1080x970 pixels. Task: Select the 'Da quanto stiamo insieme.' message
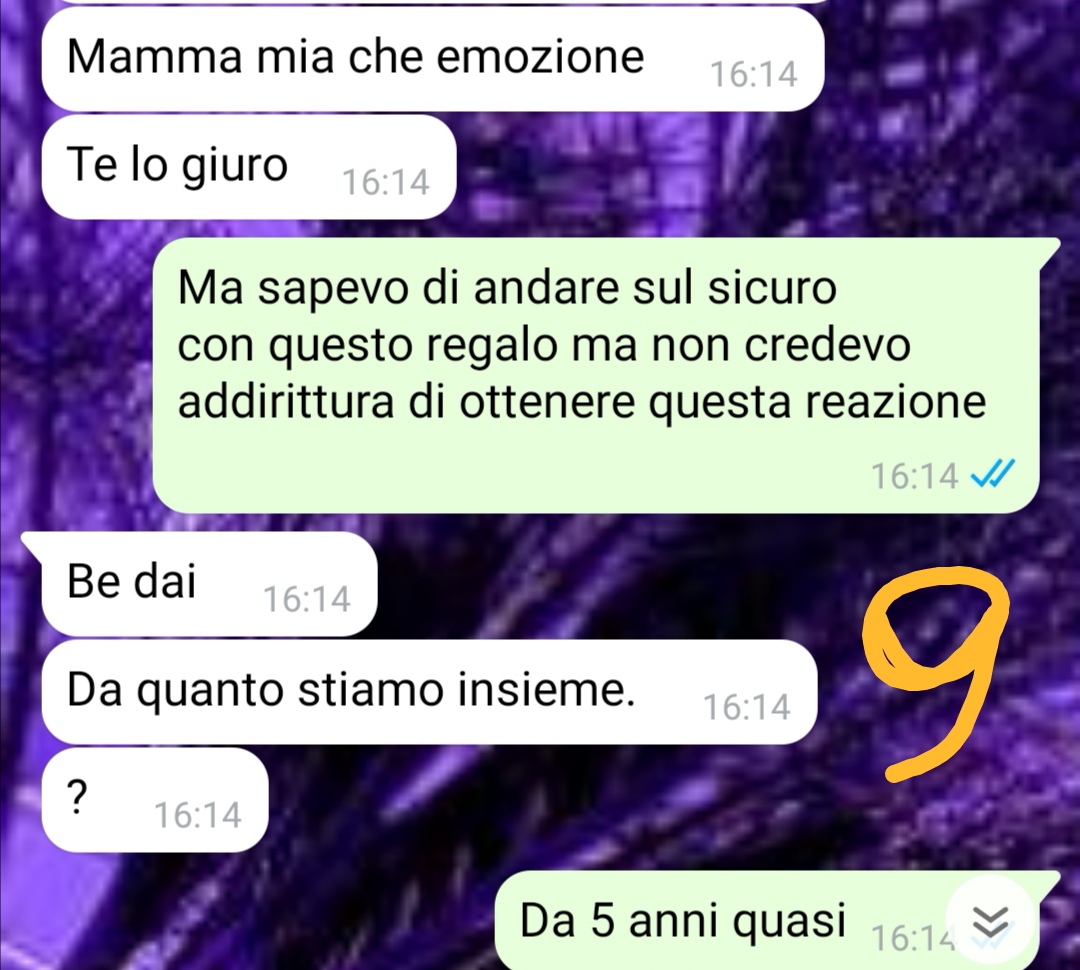(429, 692)
